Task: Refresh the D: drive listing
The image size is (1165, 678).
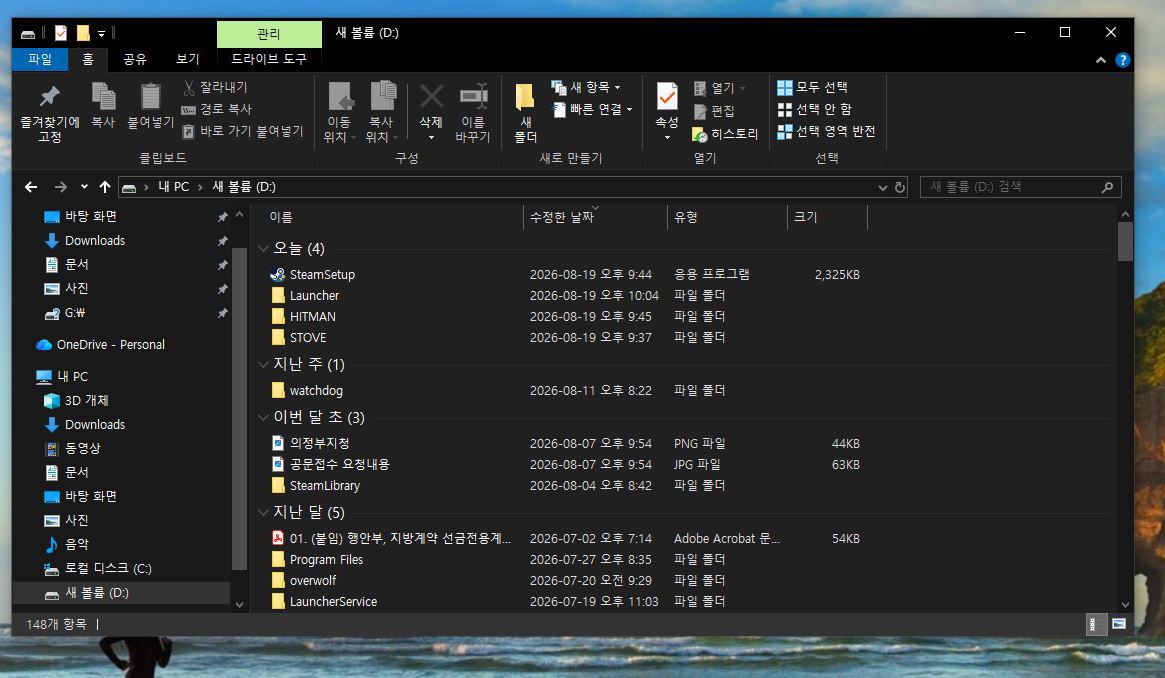Action: click(x=900, y=187)
